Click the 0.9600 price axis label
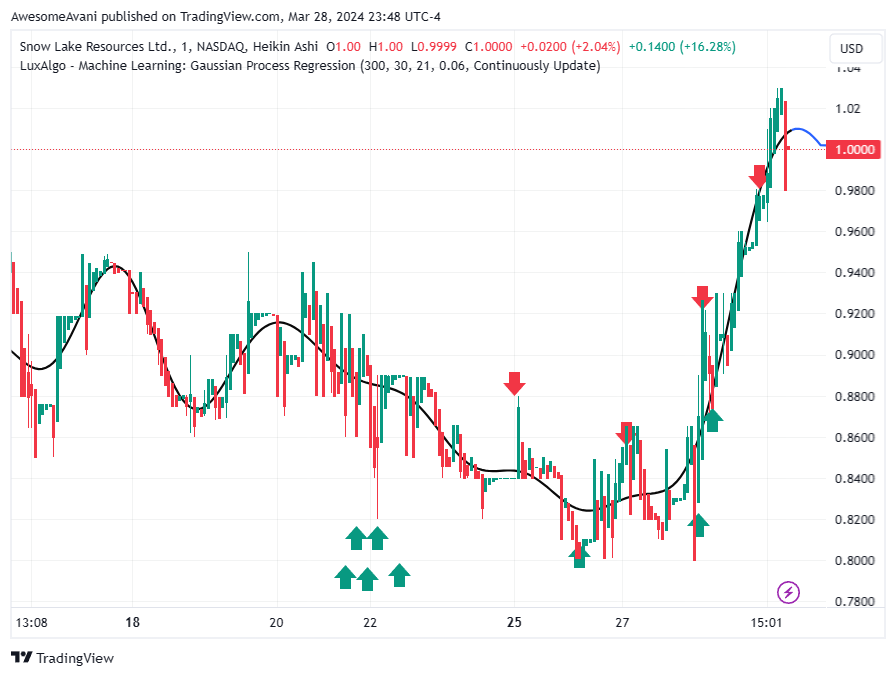This screenshot has height=677, width=896. point(854,231)
